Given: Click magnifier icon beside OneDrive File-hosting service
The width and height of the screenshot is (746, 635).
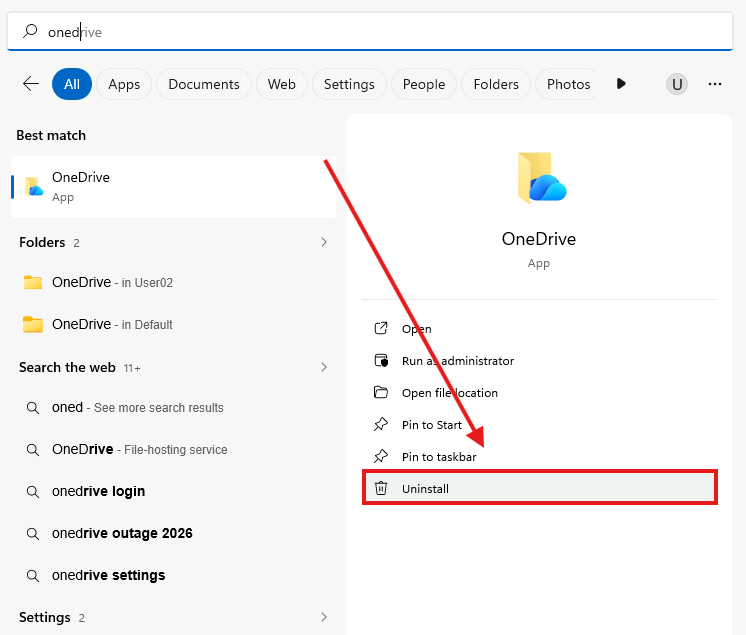Looking at the screenshot, I should (32, 449).
